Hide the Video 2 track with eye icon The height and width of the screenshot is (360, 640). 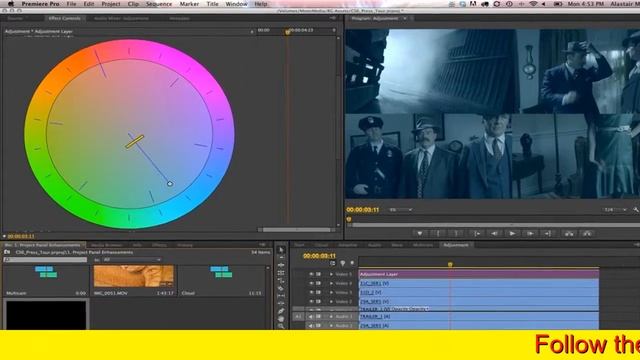pyautogui.click(x=311, y=301)
